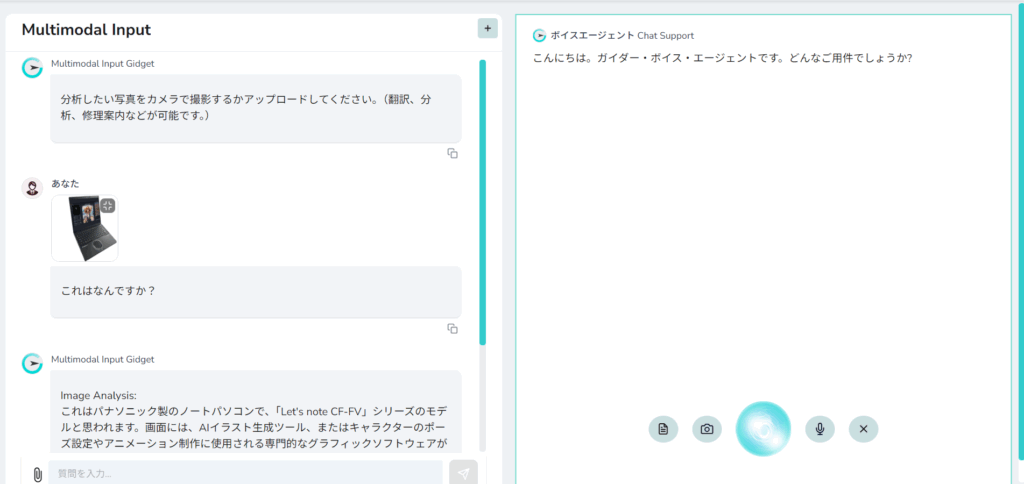Viewport: 1024px width, 484px height.
Task: Click the voice agent greeting 'こんにちは' message
Action: tap(722, 57)
